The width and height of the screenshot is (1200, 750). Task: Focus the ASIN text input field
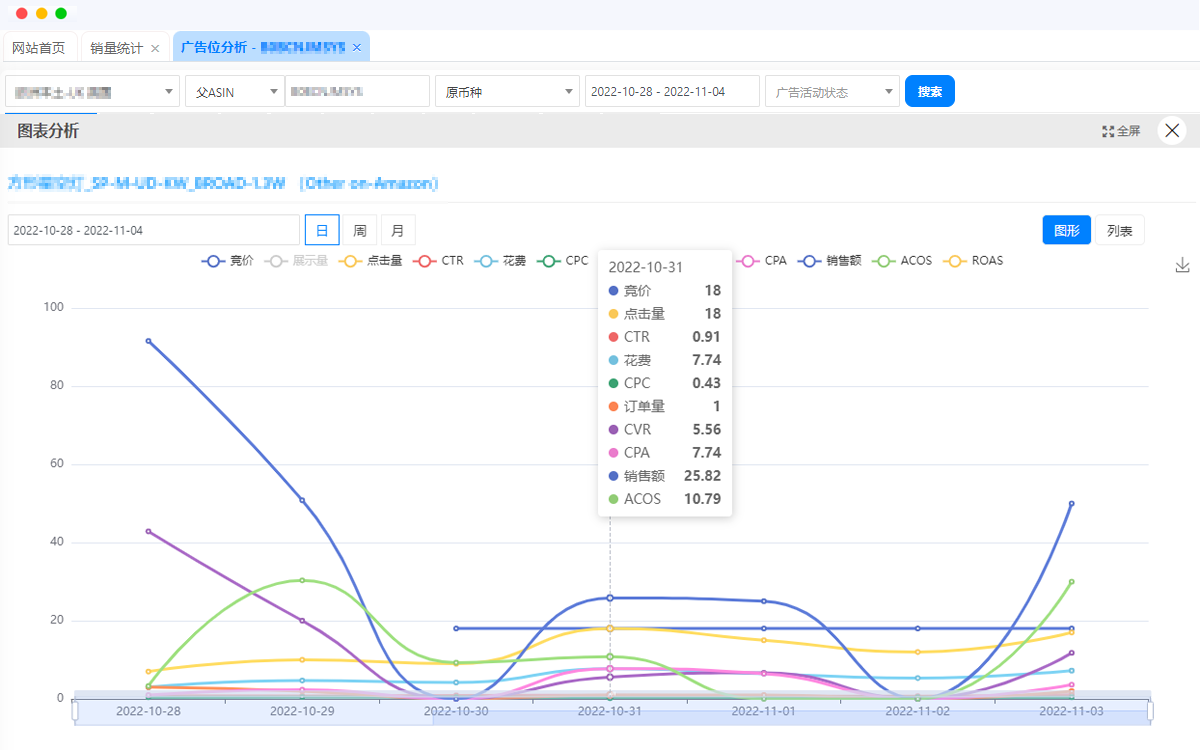coord(357,91)
